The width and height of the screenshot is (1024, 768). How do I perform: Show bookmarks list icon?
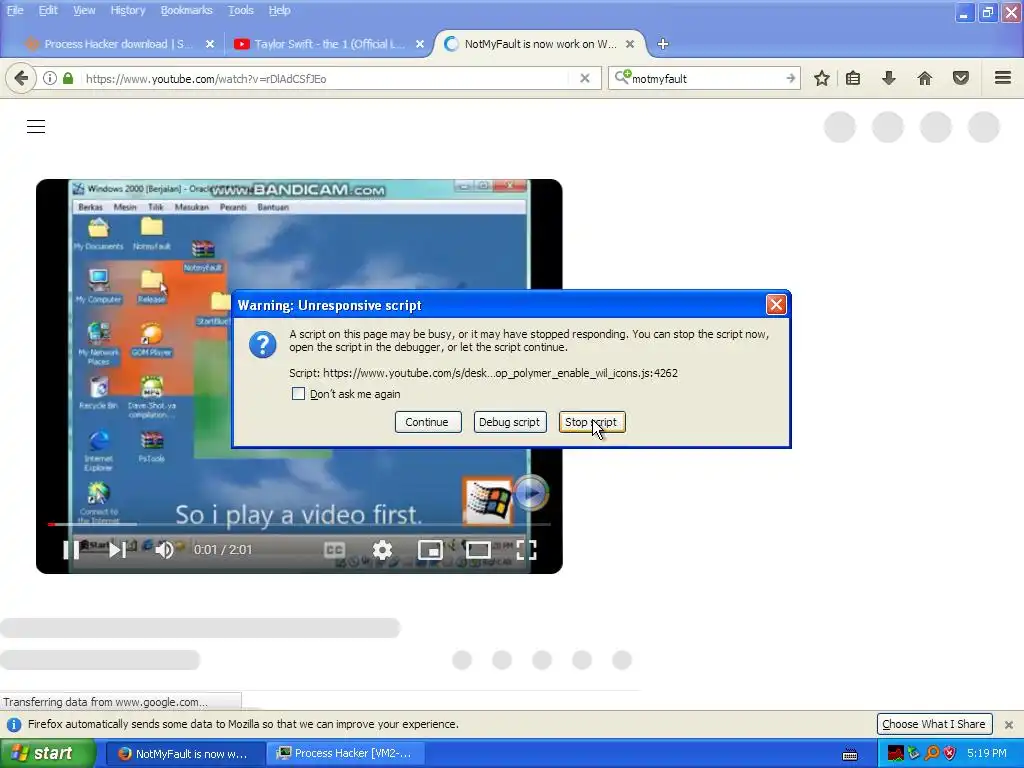(853, 78)
